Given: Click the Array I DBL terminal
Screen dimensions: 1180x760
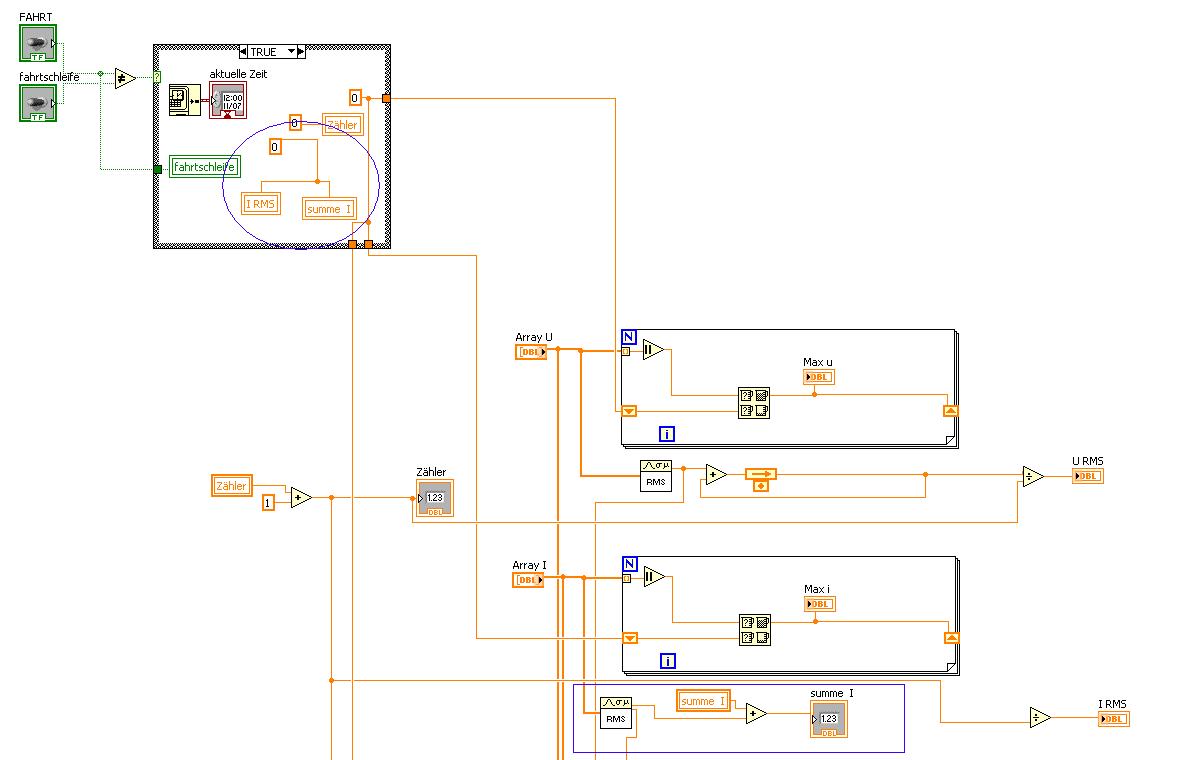Looking at the screenshot, I should click(528, 580).
